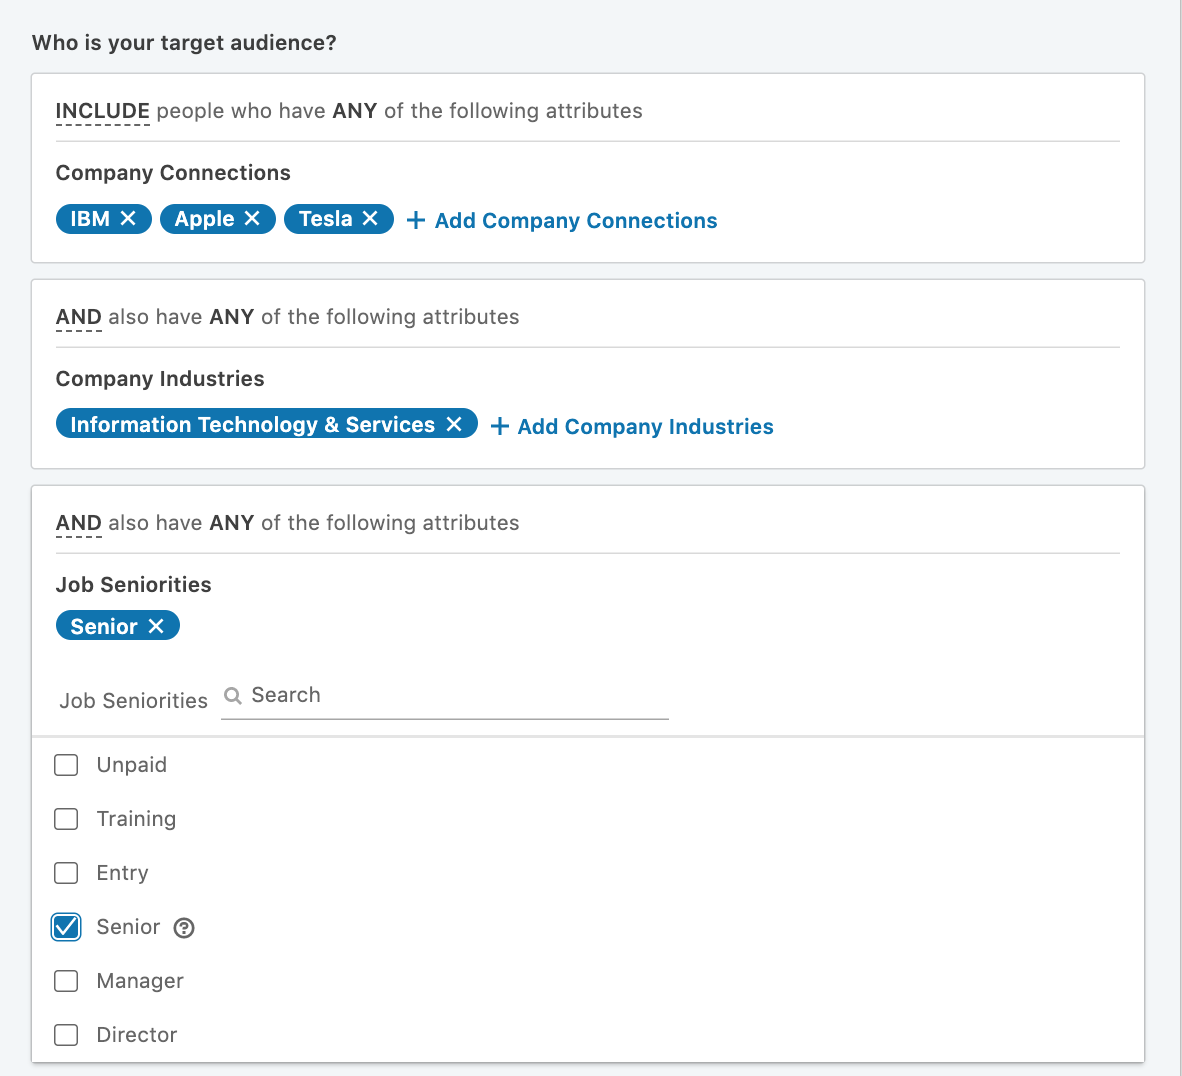The width and height of the screenshot is (1182, 1076).
Task: Click the Director option label
Action: [x=136, y=1035]
